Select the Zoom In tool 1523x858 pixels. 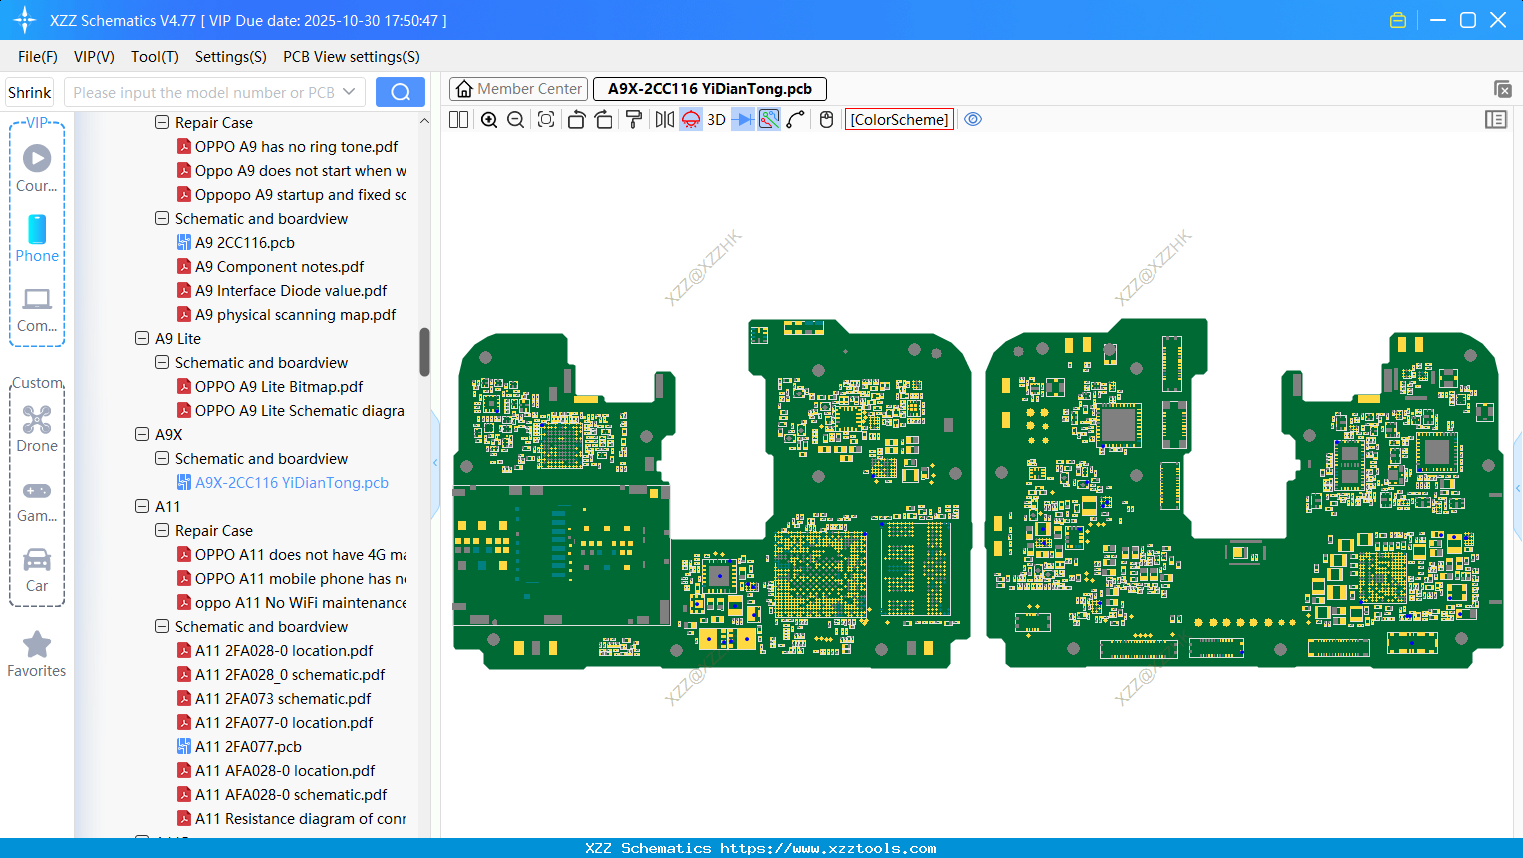point(489,119)
